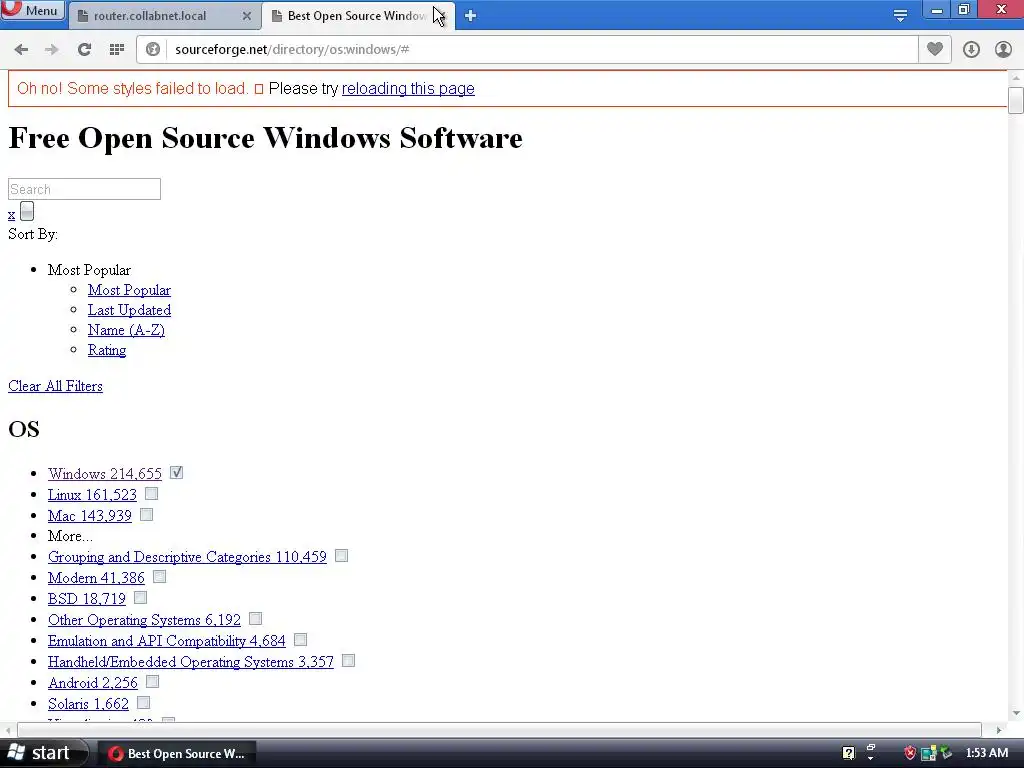The height and width of the screenshot is (768, 1024).
Task: Go forward to next page
Action: pos(52,50)
